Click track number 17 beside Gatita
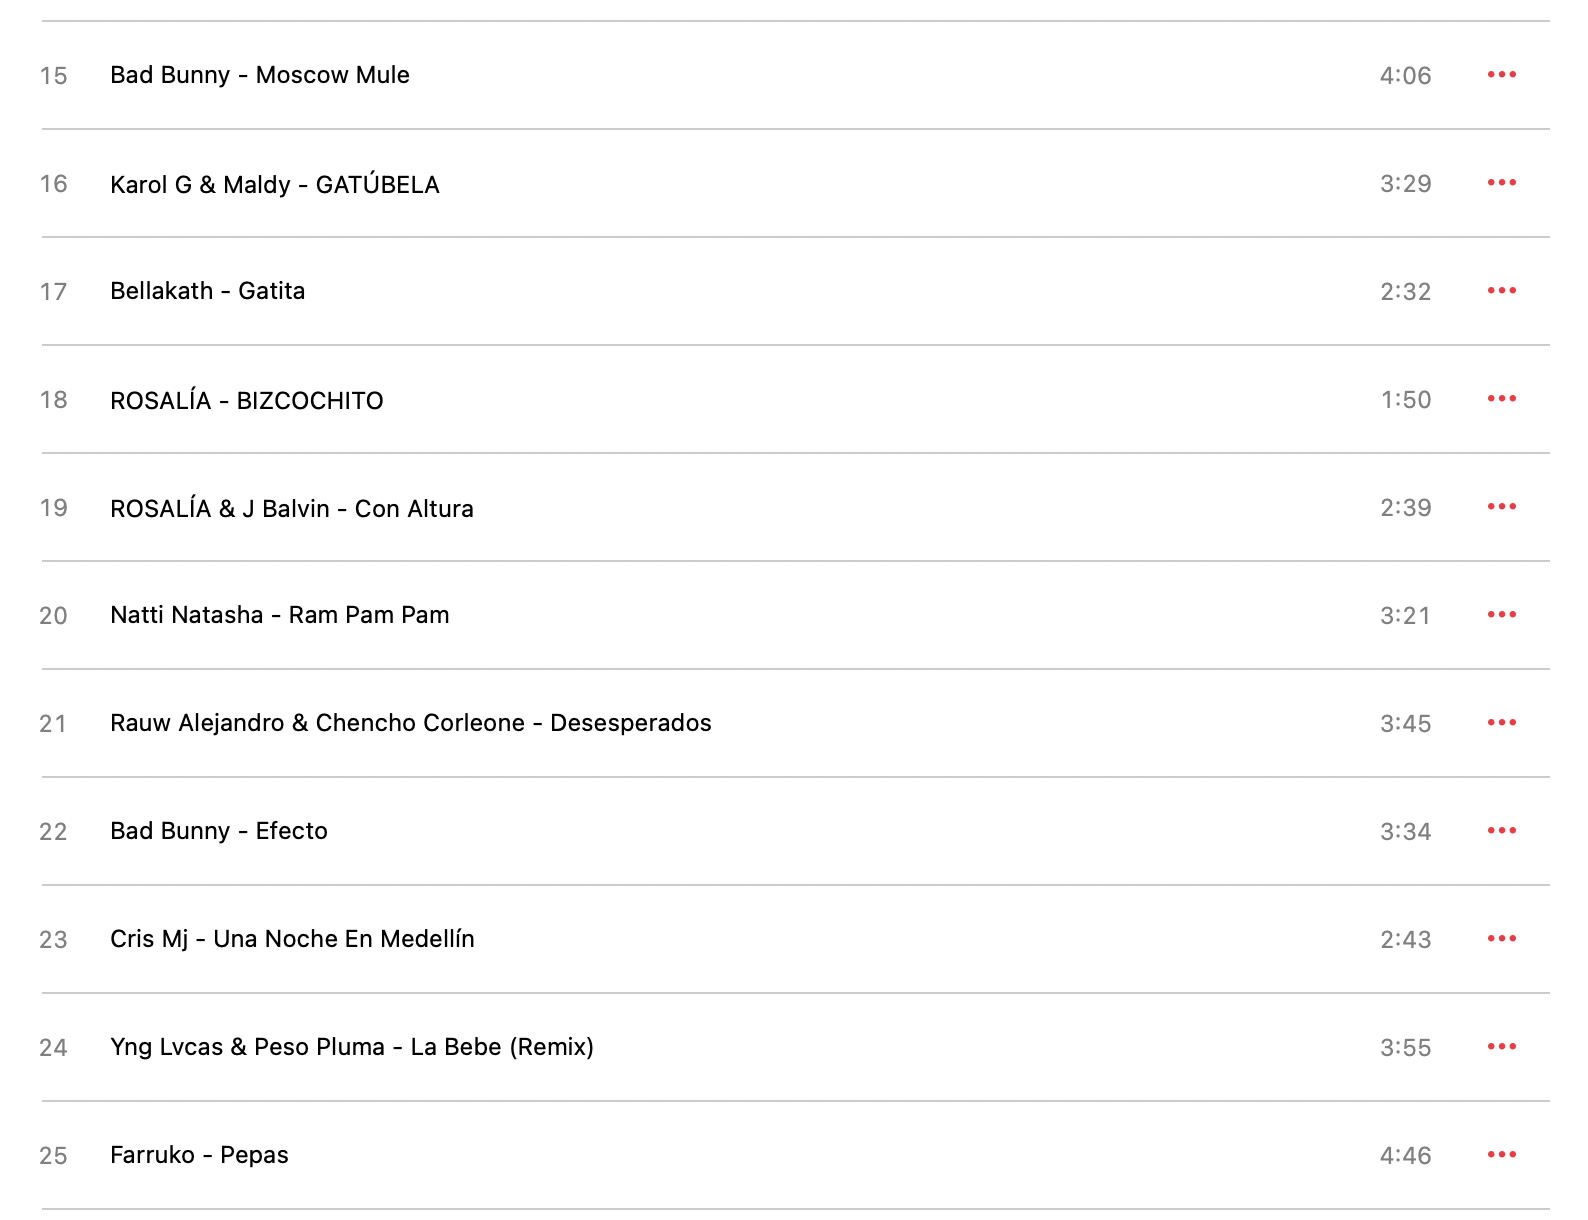The width and height of the screenshot is (1588, 1220). click(53, 292)
